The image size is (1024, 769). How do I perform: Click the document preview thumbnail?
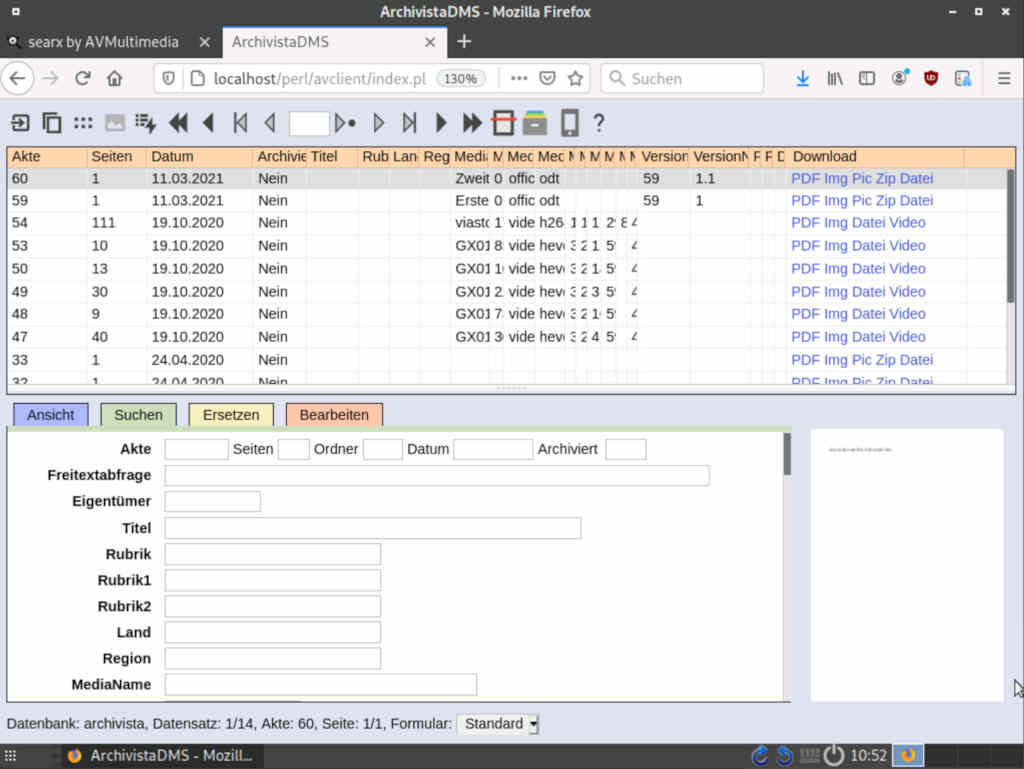[906, 565]
